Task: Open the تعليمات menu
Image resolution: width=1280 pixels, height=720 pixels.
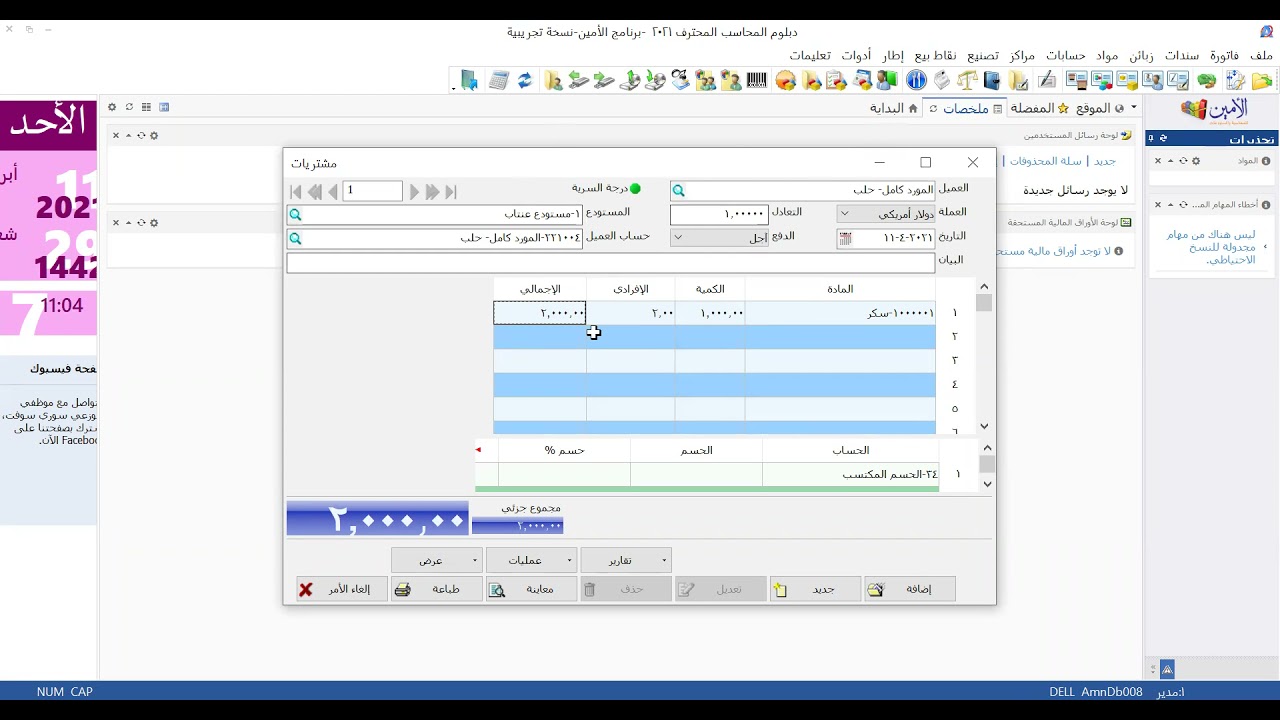Action: (x=810, y=56)
